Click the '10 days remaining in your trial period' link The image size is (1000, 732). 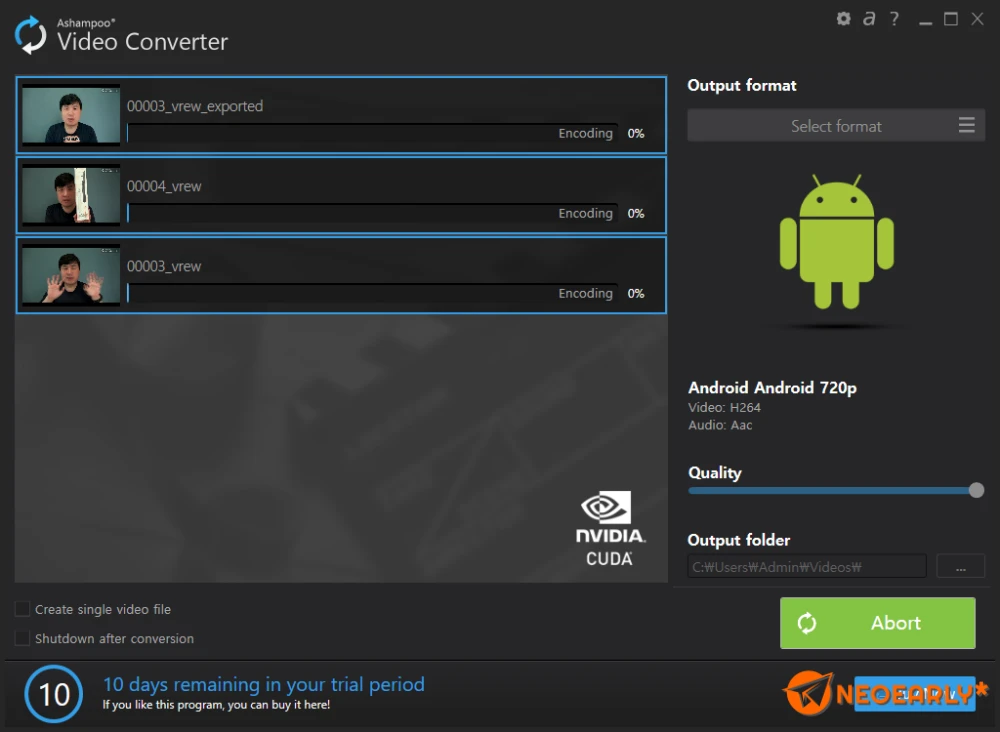pos(264,684)
